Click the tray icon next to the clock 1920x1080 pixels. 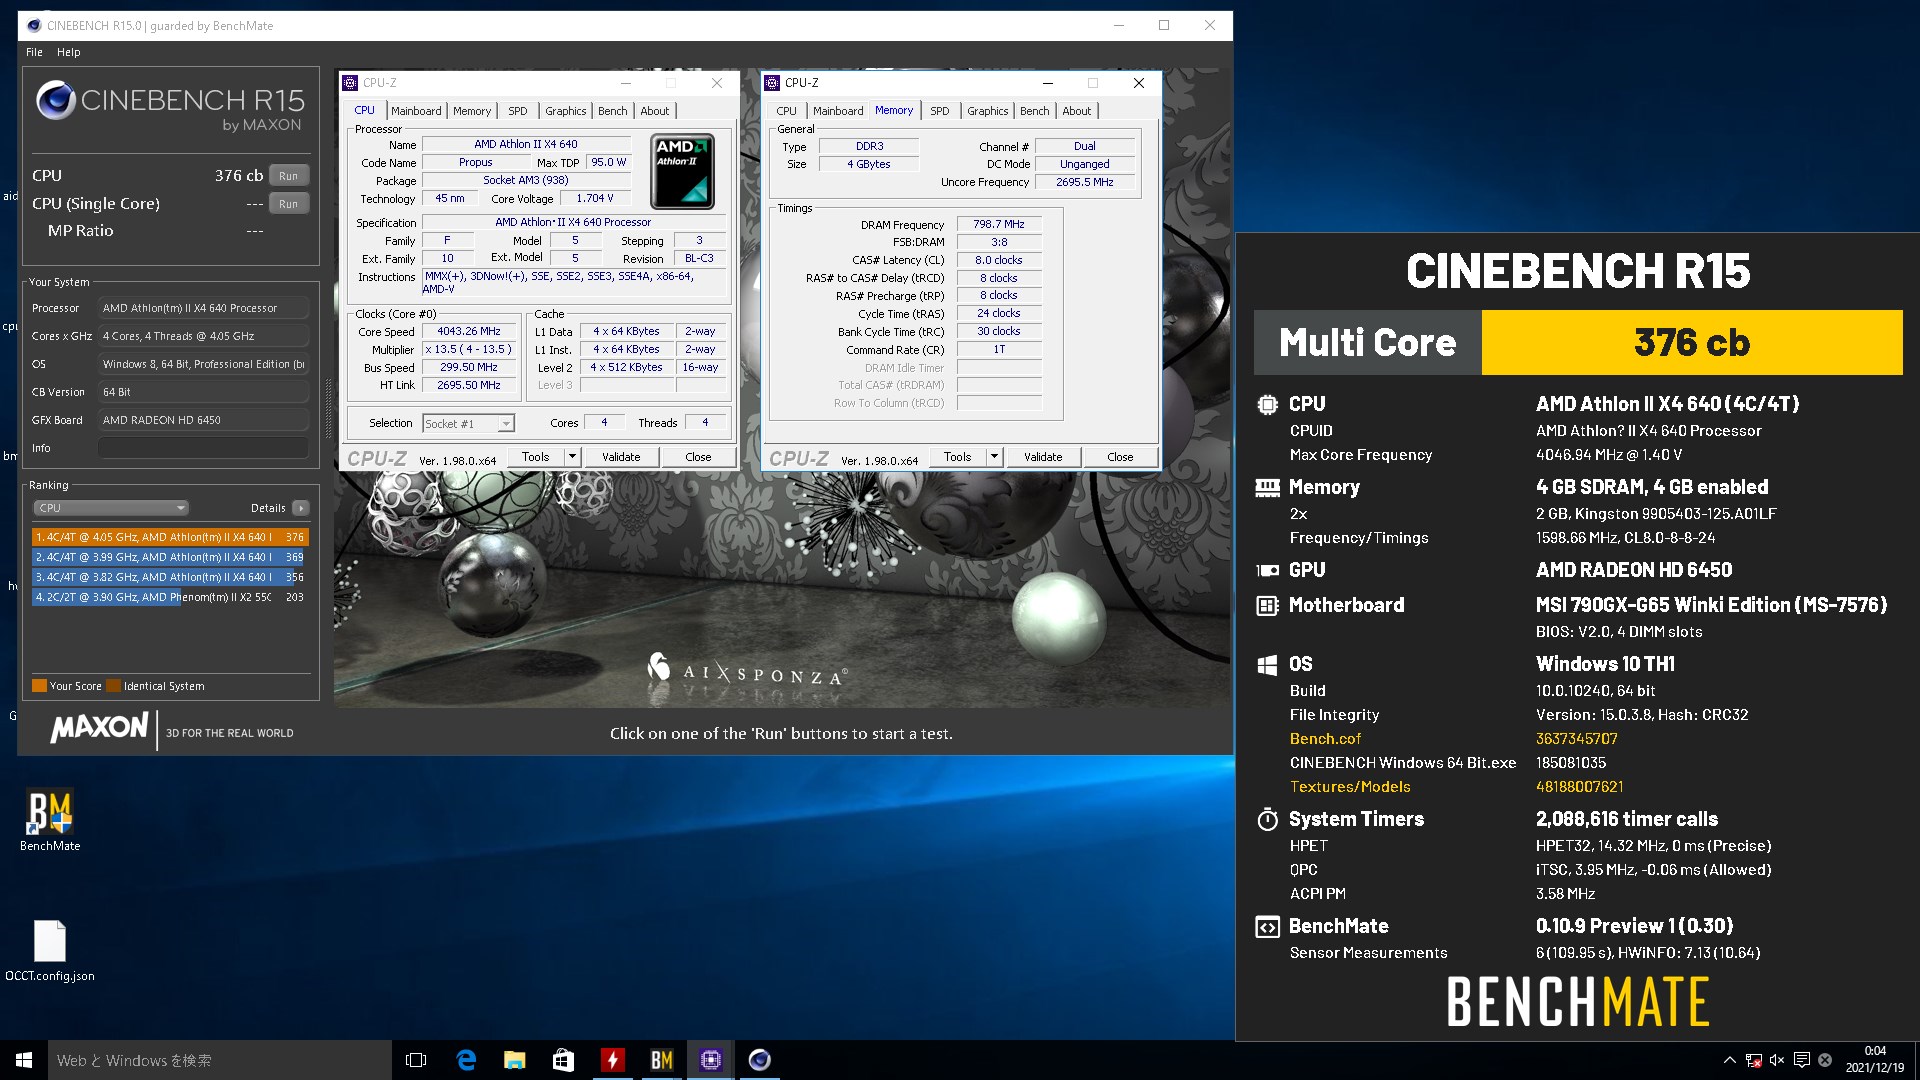pos(1825,1060)
